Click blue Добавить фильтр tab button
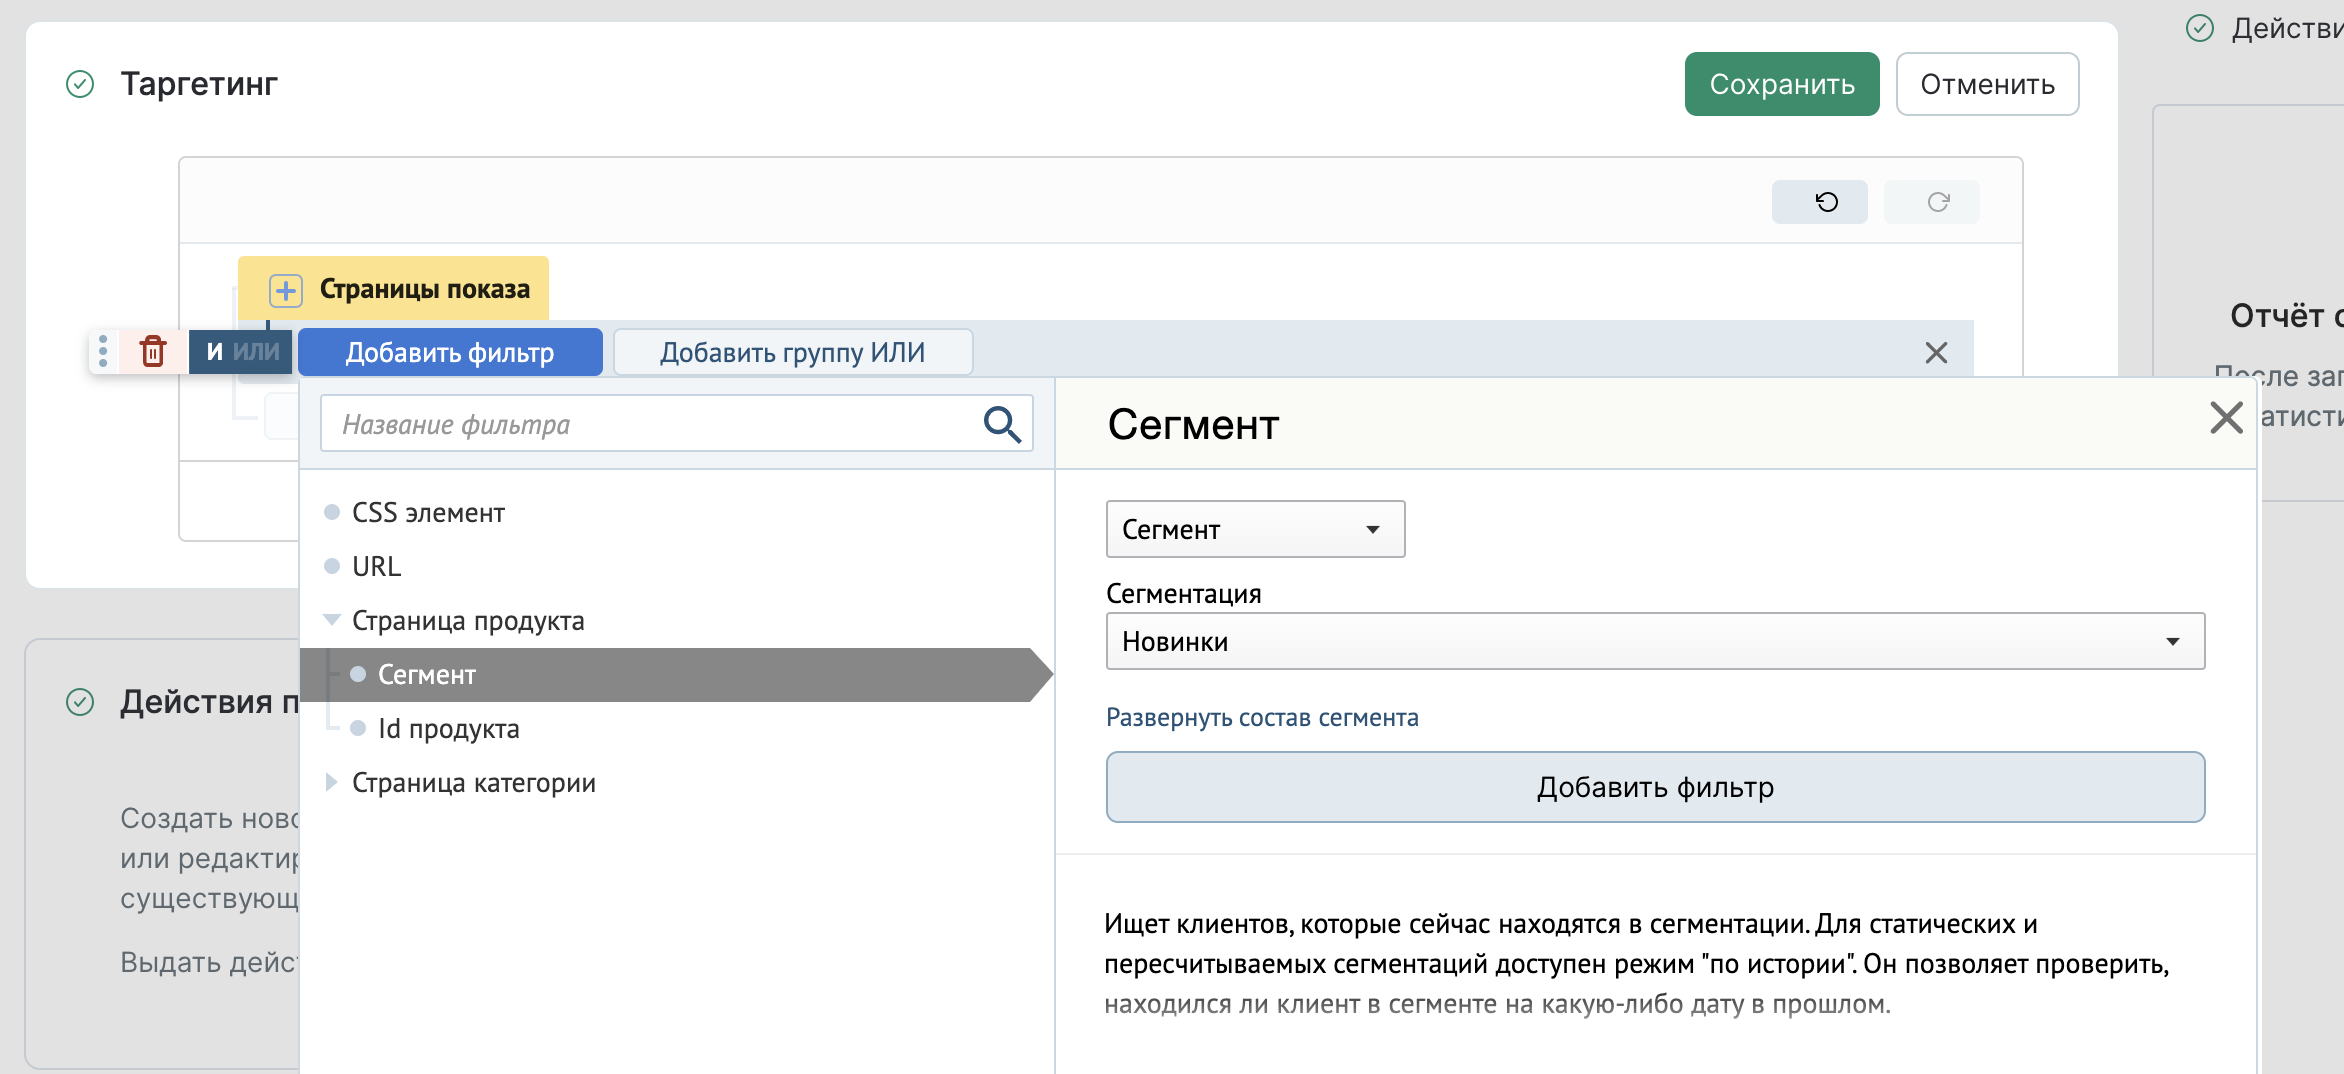 coord(450,352)
